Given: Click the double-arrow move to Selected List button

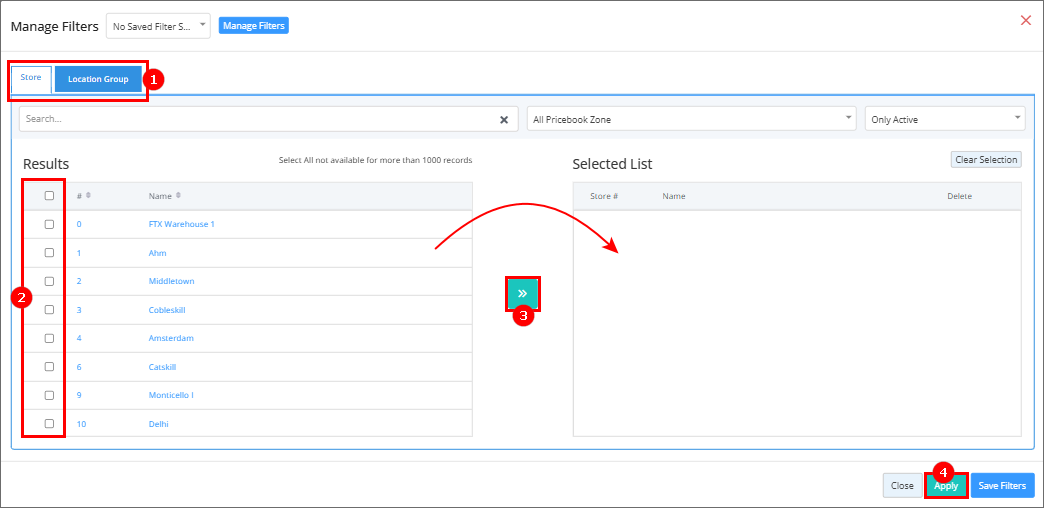Looking at the screenshot, I should (x=523, y=294).
